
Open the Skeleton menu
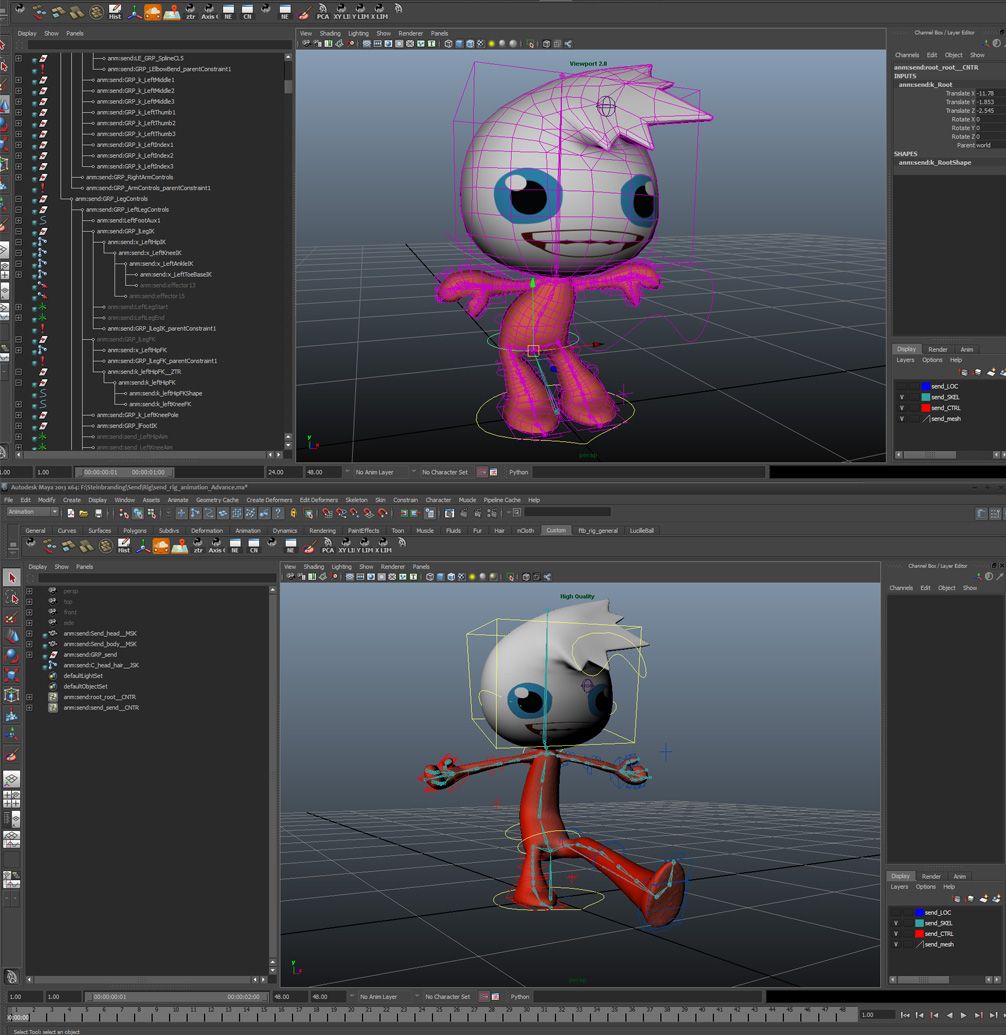pyautogui.click(x=356, y=500)
